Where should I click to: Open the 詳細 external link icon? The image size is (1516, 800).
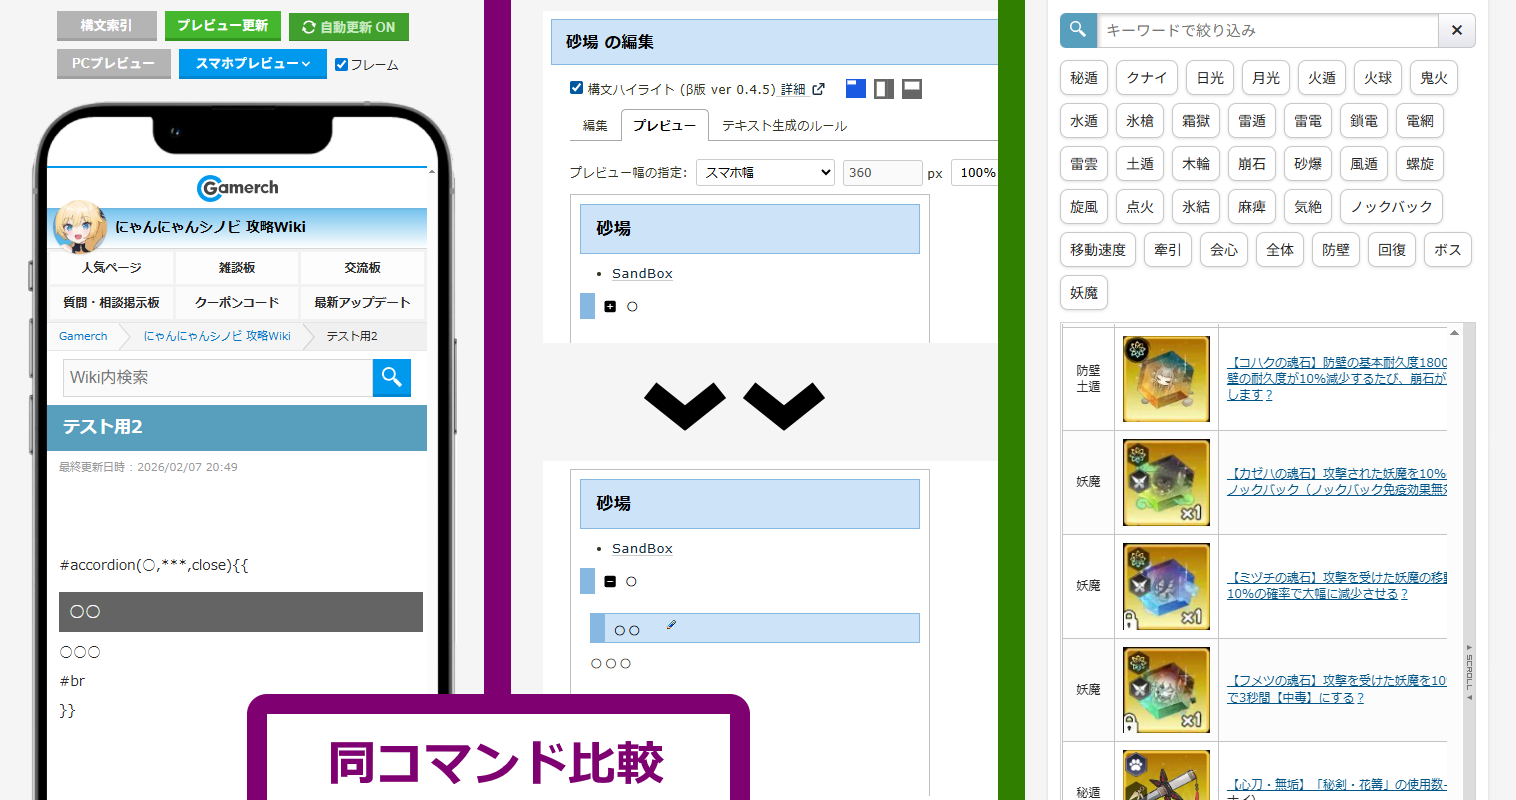818,89
